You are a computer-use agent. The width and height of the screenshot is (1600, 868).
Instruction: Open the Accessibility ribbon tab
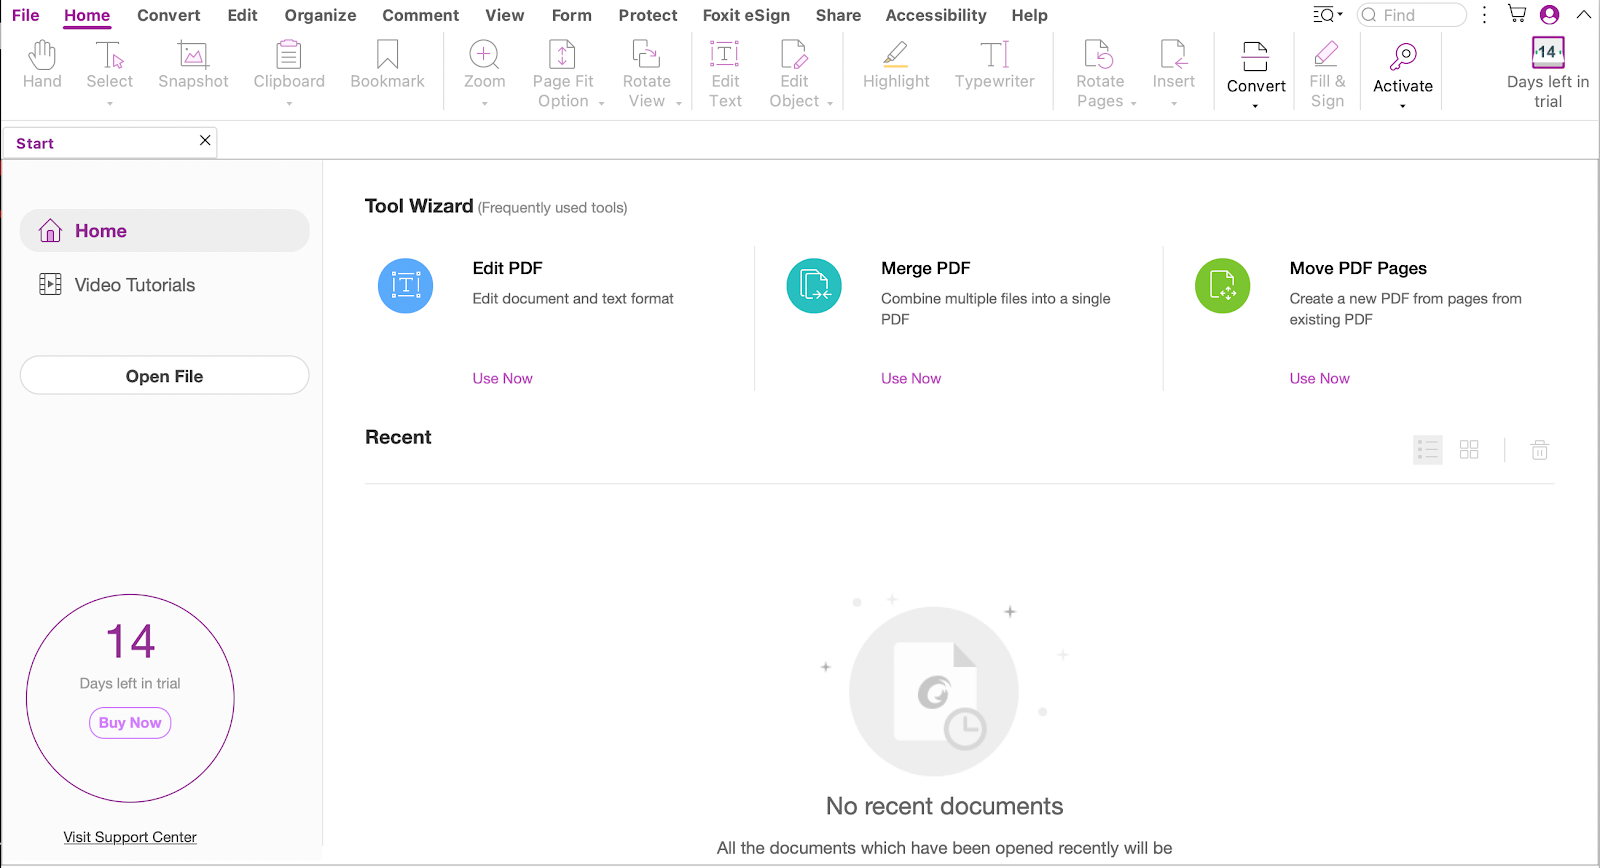click(x=936, y=15)
